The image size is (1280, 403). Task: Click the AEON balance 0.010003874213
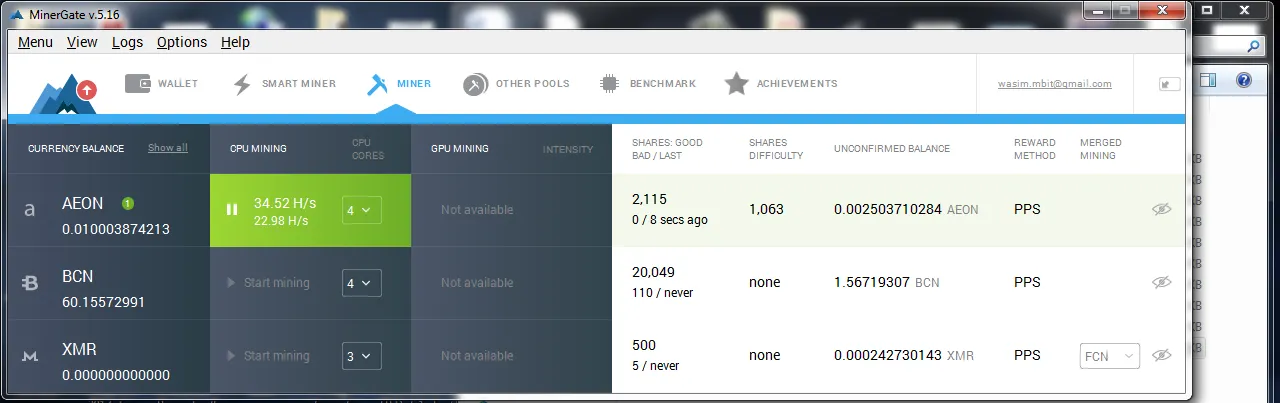(116, 229)
